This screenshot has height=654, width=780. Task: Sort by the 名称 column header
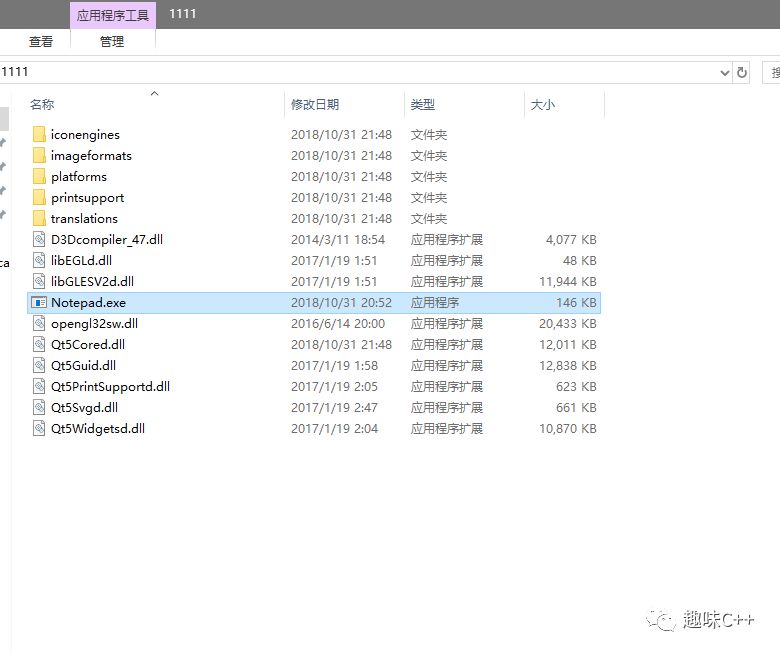tap(42, 104)
